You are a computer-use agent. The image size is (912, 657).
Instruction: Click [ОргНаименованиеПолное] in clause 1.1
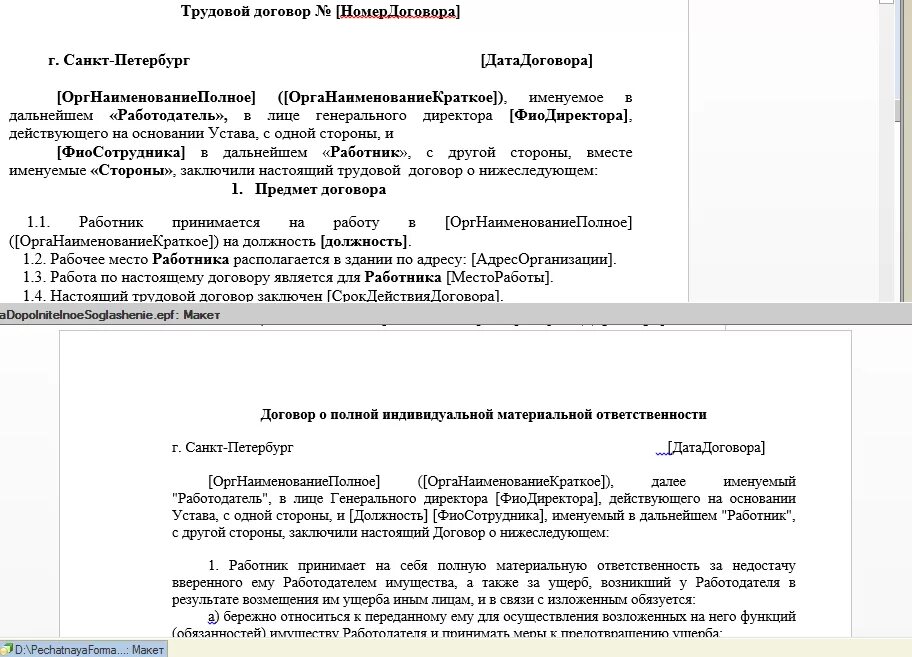[x=538, y=223]
